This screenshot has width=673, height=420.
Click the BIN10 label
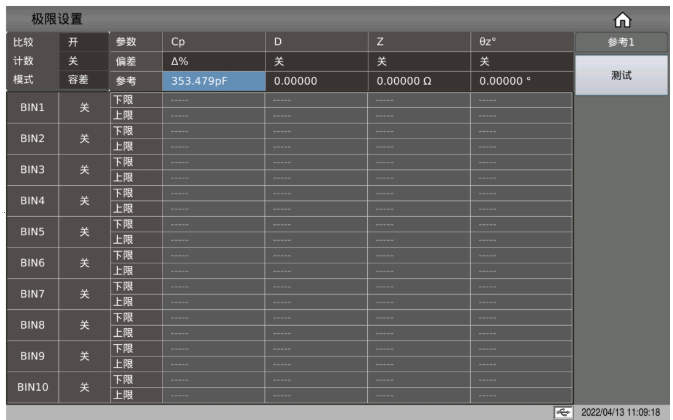pyautogui.click(x=33, y=387)
